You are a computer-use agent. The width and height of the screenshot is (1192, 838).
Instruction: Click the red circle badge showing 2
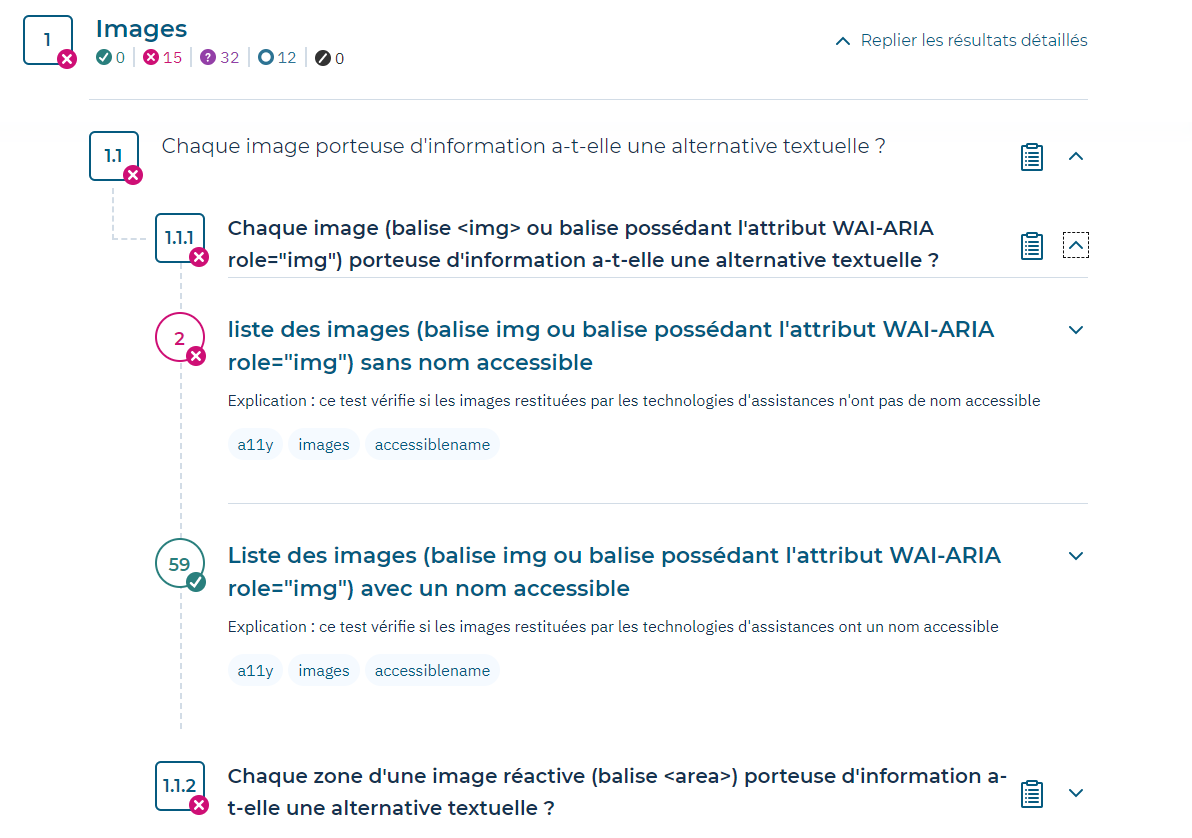pyautogui.click(x=180, y=338)
